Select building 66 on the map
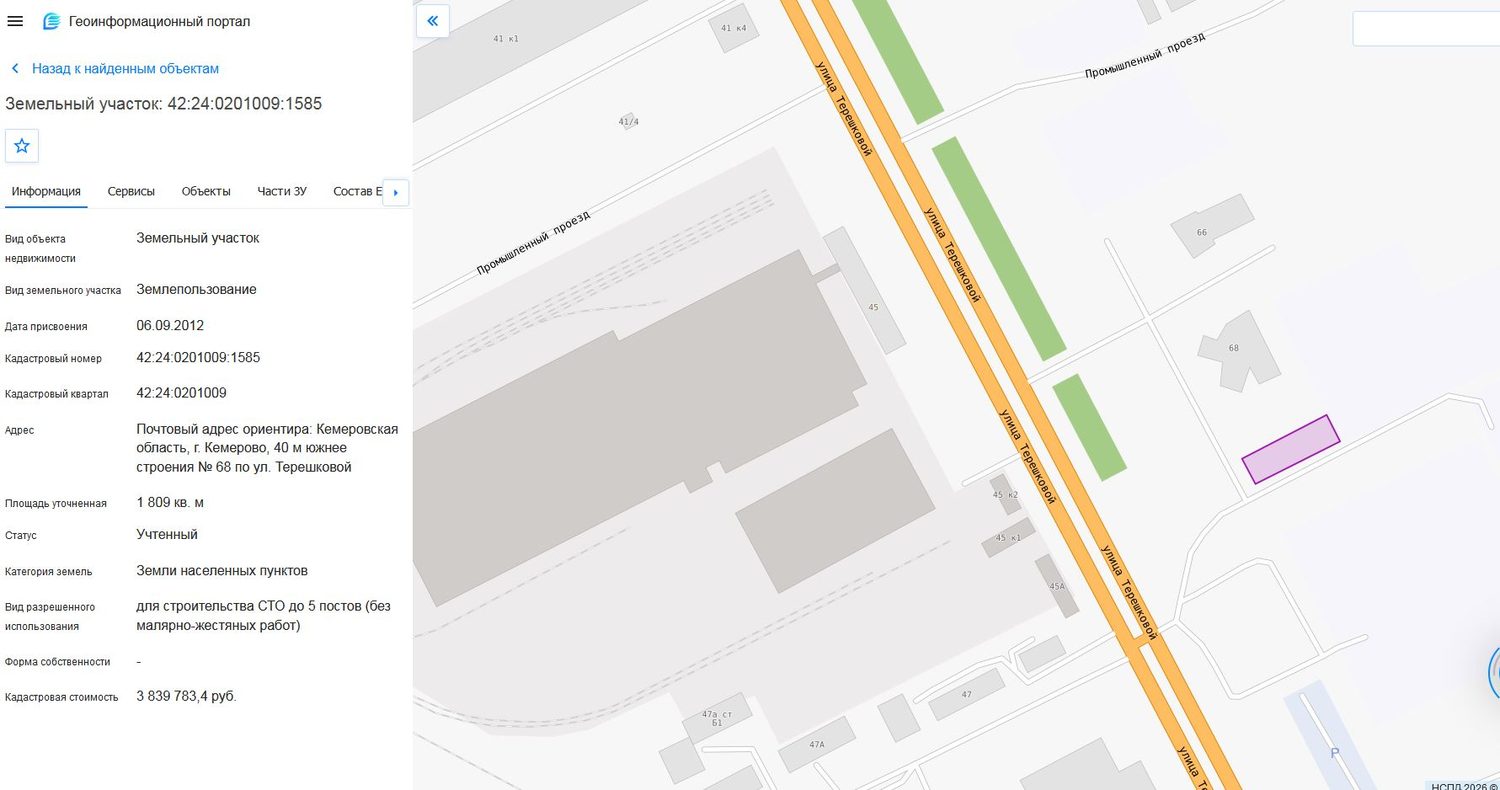This screenshot has width=1500, height=790. point(1212,224)
